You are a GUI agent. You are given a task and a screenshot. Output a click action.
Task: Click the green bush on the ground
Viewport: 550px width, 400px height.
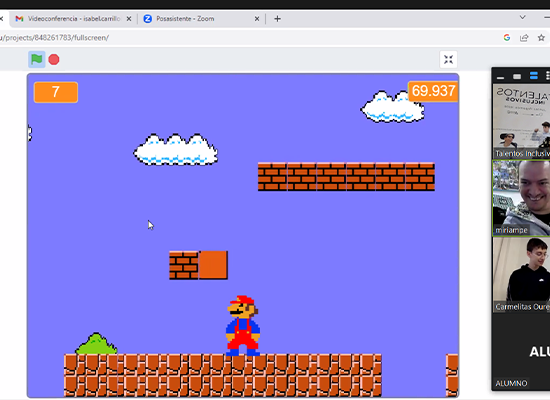96,344
